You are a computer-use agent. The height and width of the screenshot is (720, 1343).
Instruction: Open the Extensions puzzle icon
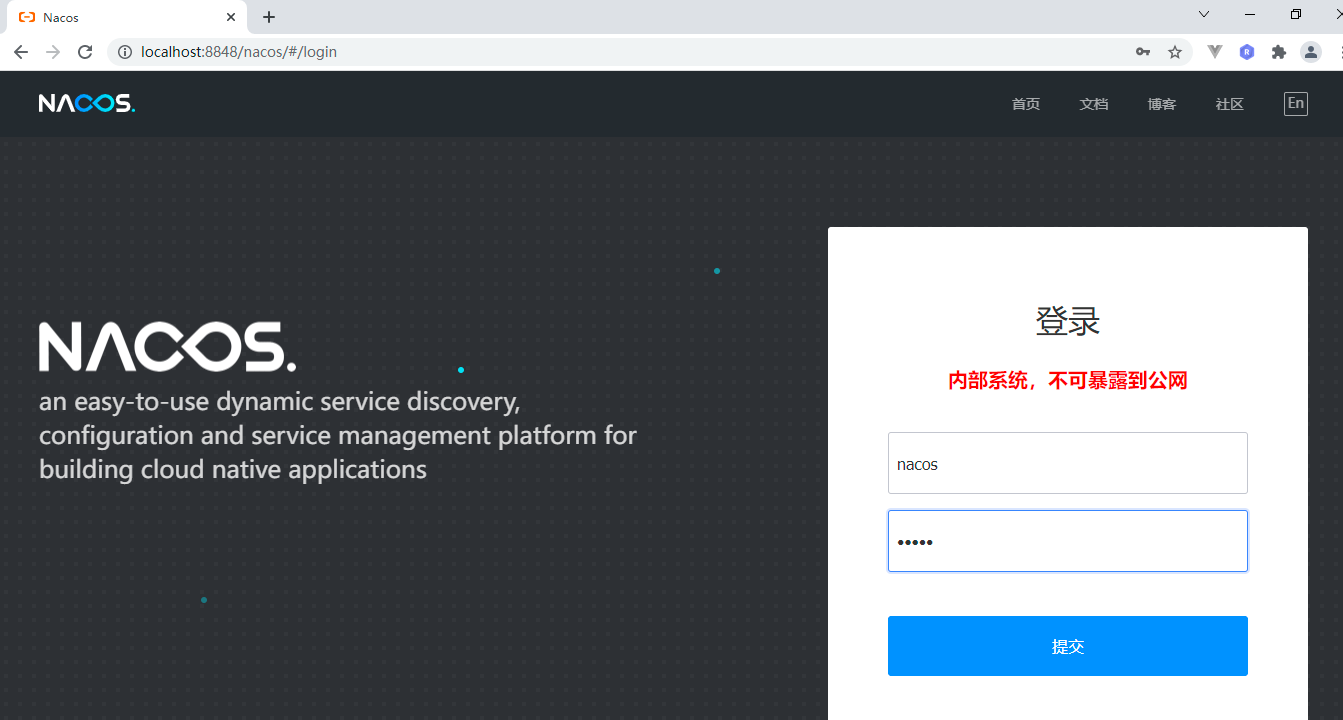pyautogui.click(x=1279, y=52)
